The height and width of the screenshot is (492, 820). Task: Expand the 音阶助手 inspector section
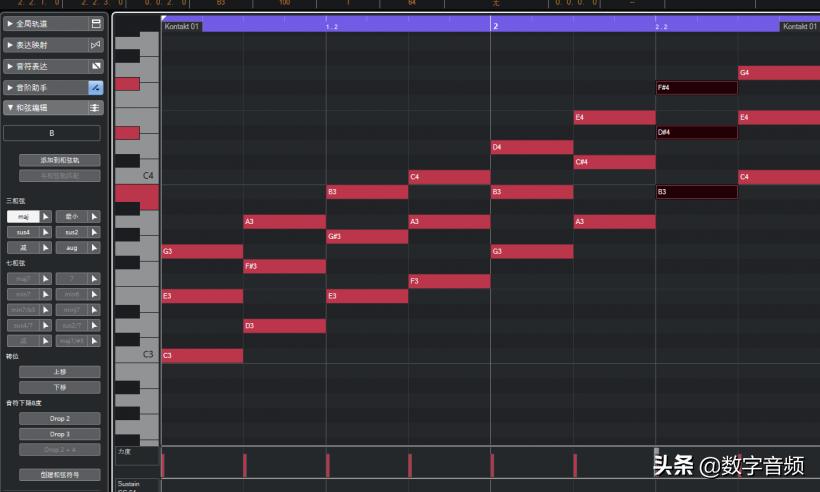coord(10,88)
